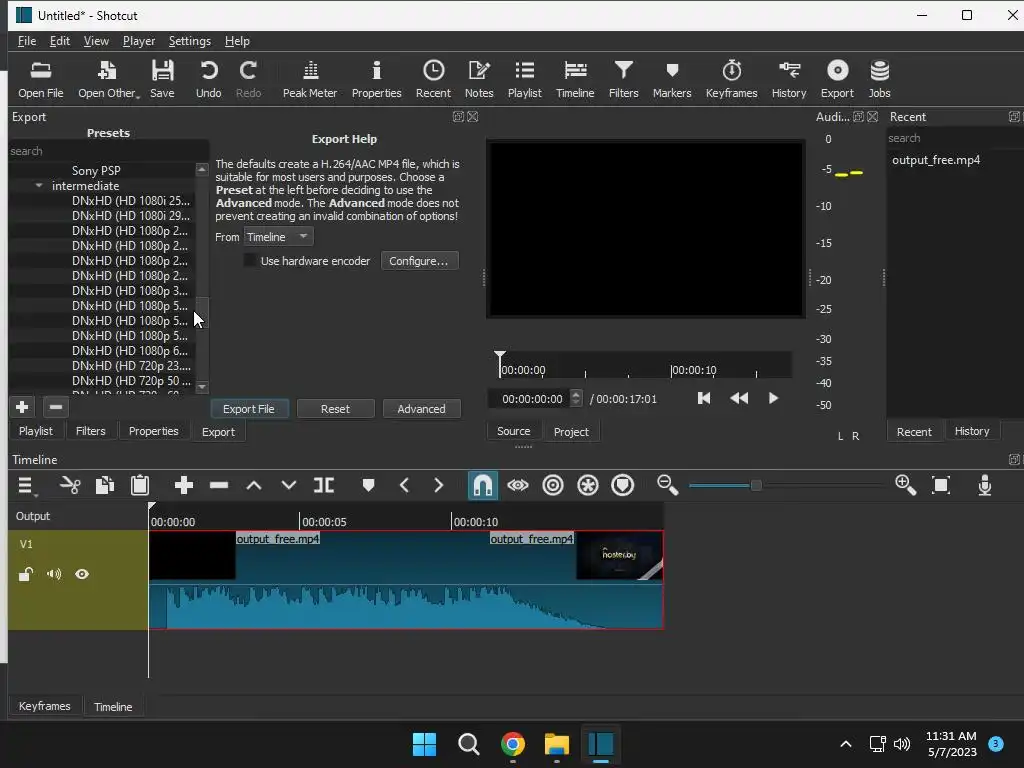Open the Peak Meter panel
Viewport: 1024px width, 768px height.
click(310, 78)
